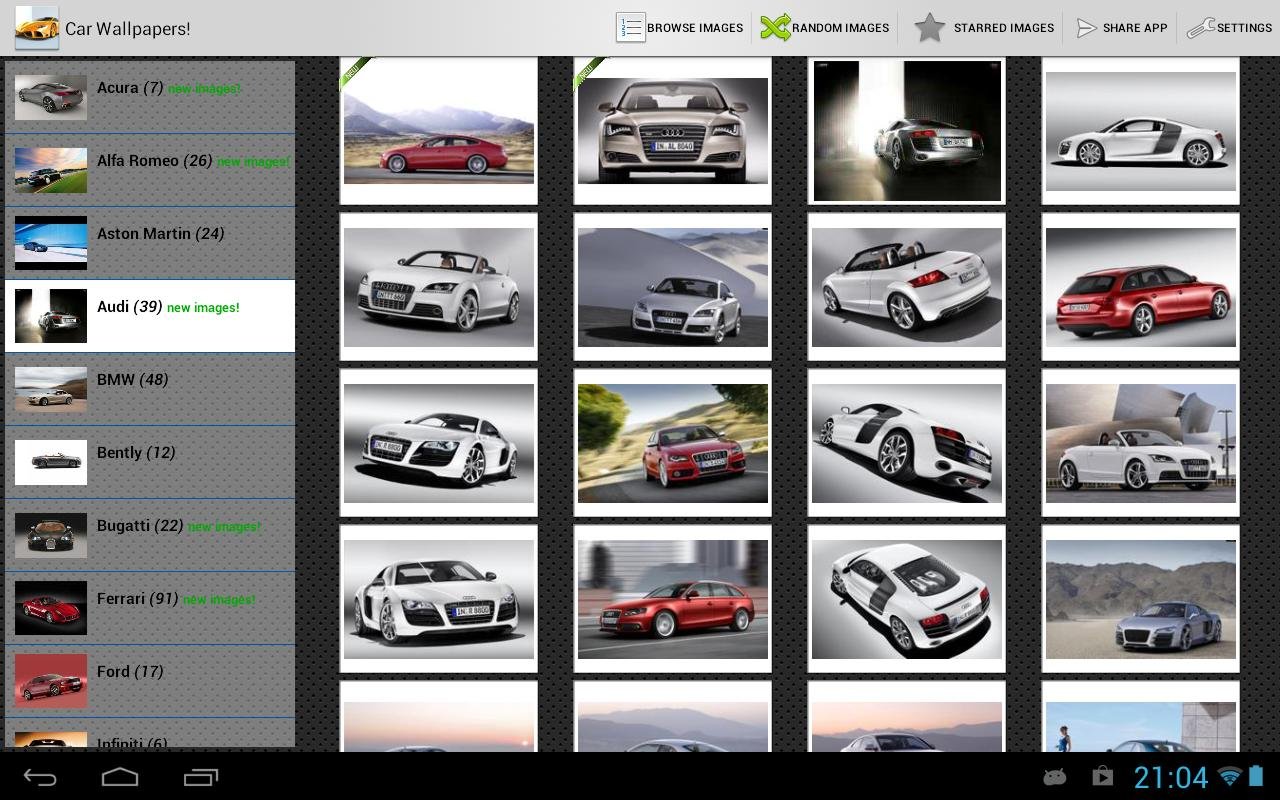Select the BMW category
The height and width of the screenshot is (800, 1280).
click(x=150, y=389)
